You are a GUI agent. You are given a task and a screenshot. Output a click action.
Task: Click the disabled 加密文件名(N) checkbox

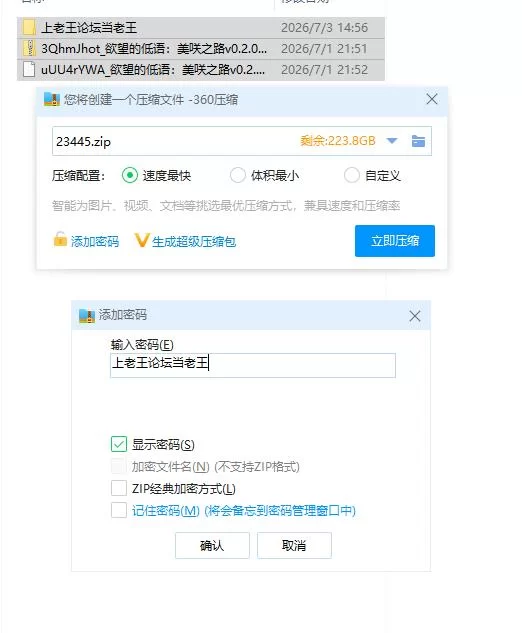point(119,466)
